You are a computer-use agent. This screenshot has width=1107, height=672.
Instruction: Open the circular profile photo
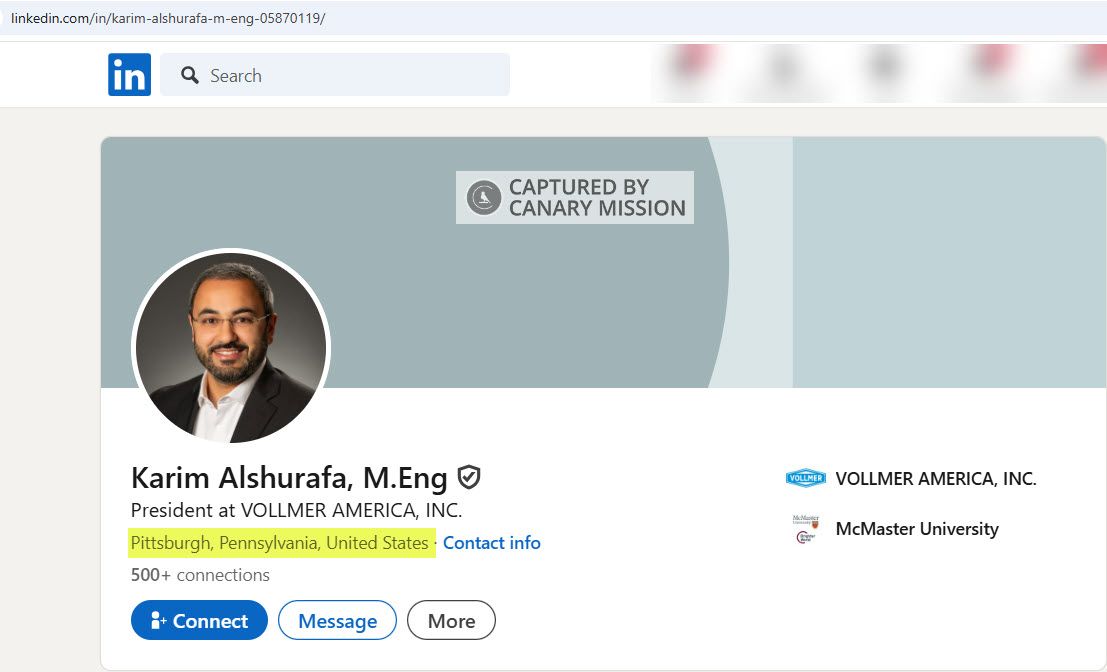point(231,347)
